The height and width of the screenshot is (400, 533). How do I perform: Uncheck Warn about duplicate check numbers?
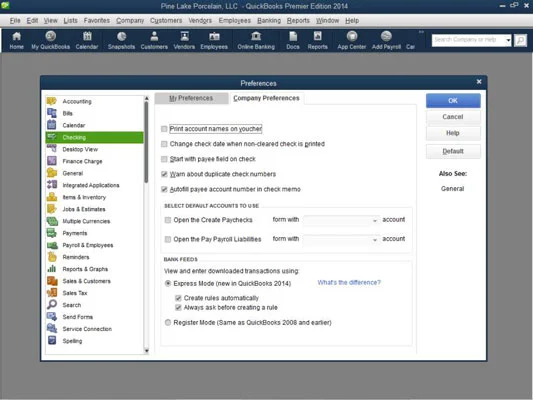click(x=164, y=174)
